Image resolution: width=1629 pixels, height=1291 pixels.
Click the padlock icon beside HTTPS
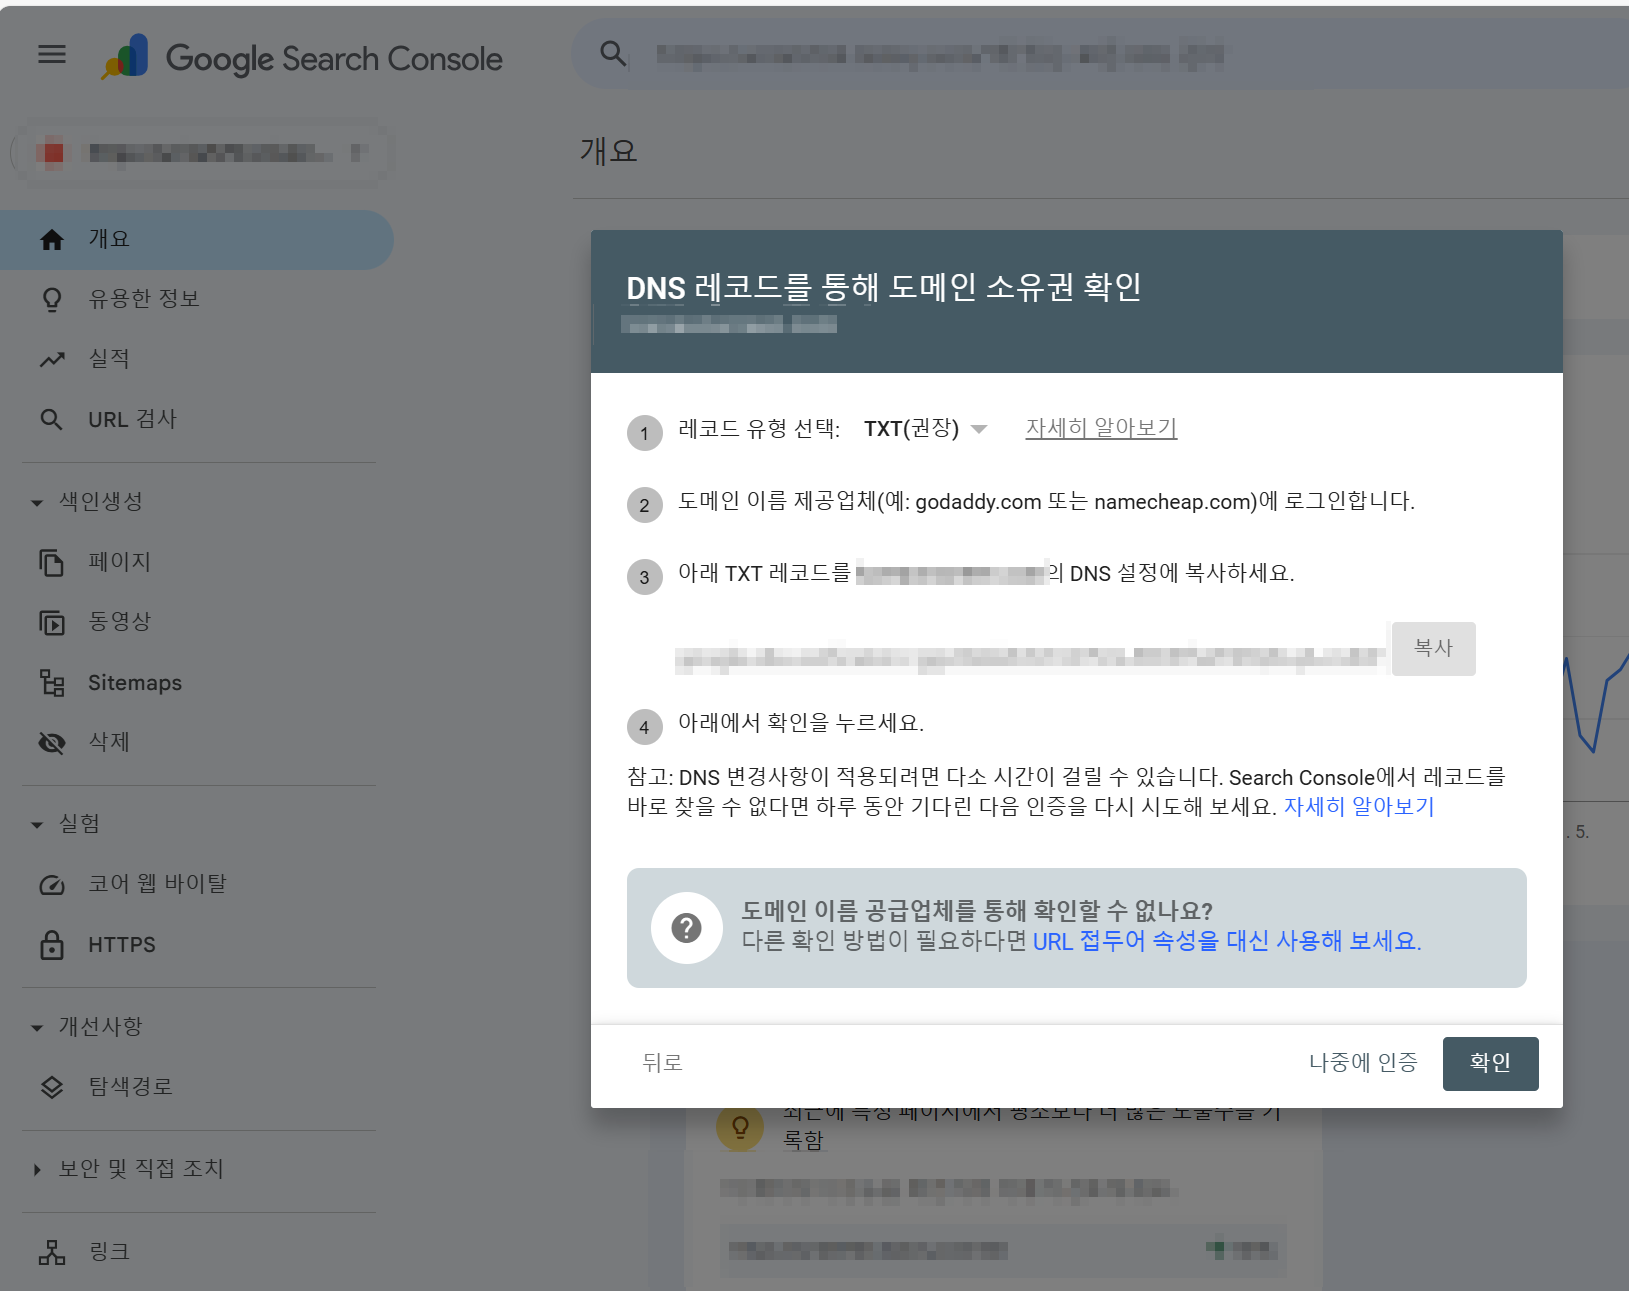[52, 945]
